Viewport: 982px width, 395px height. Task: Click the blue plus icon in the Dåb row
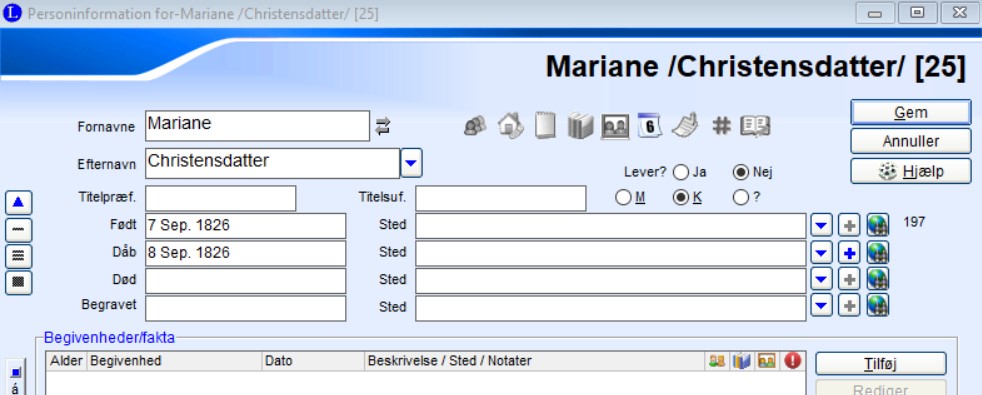(x=849, y=253)
